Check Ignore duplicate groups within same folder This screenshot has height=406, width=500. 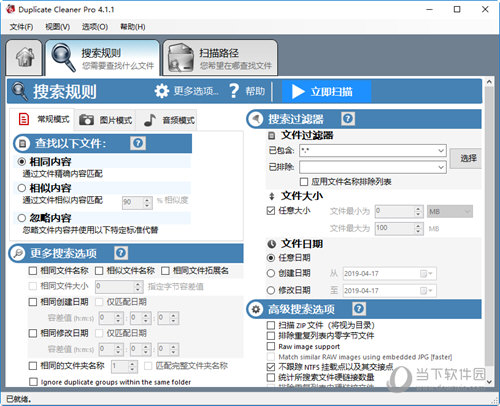coord(33,382)
